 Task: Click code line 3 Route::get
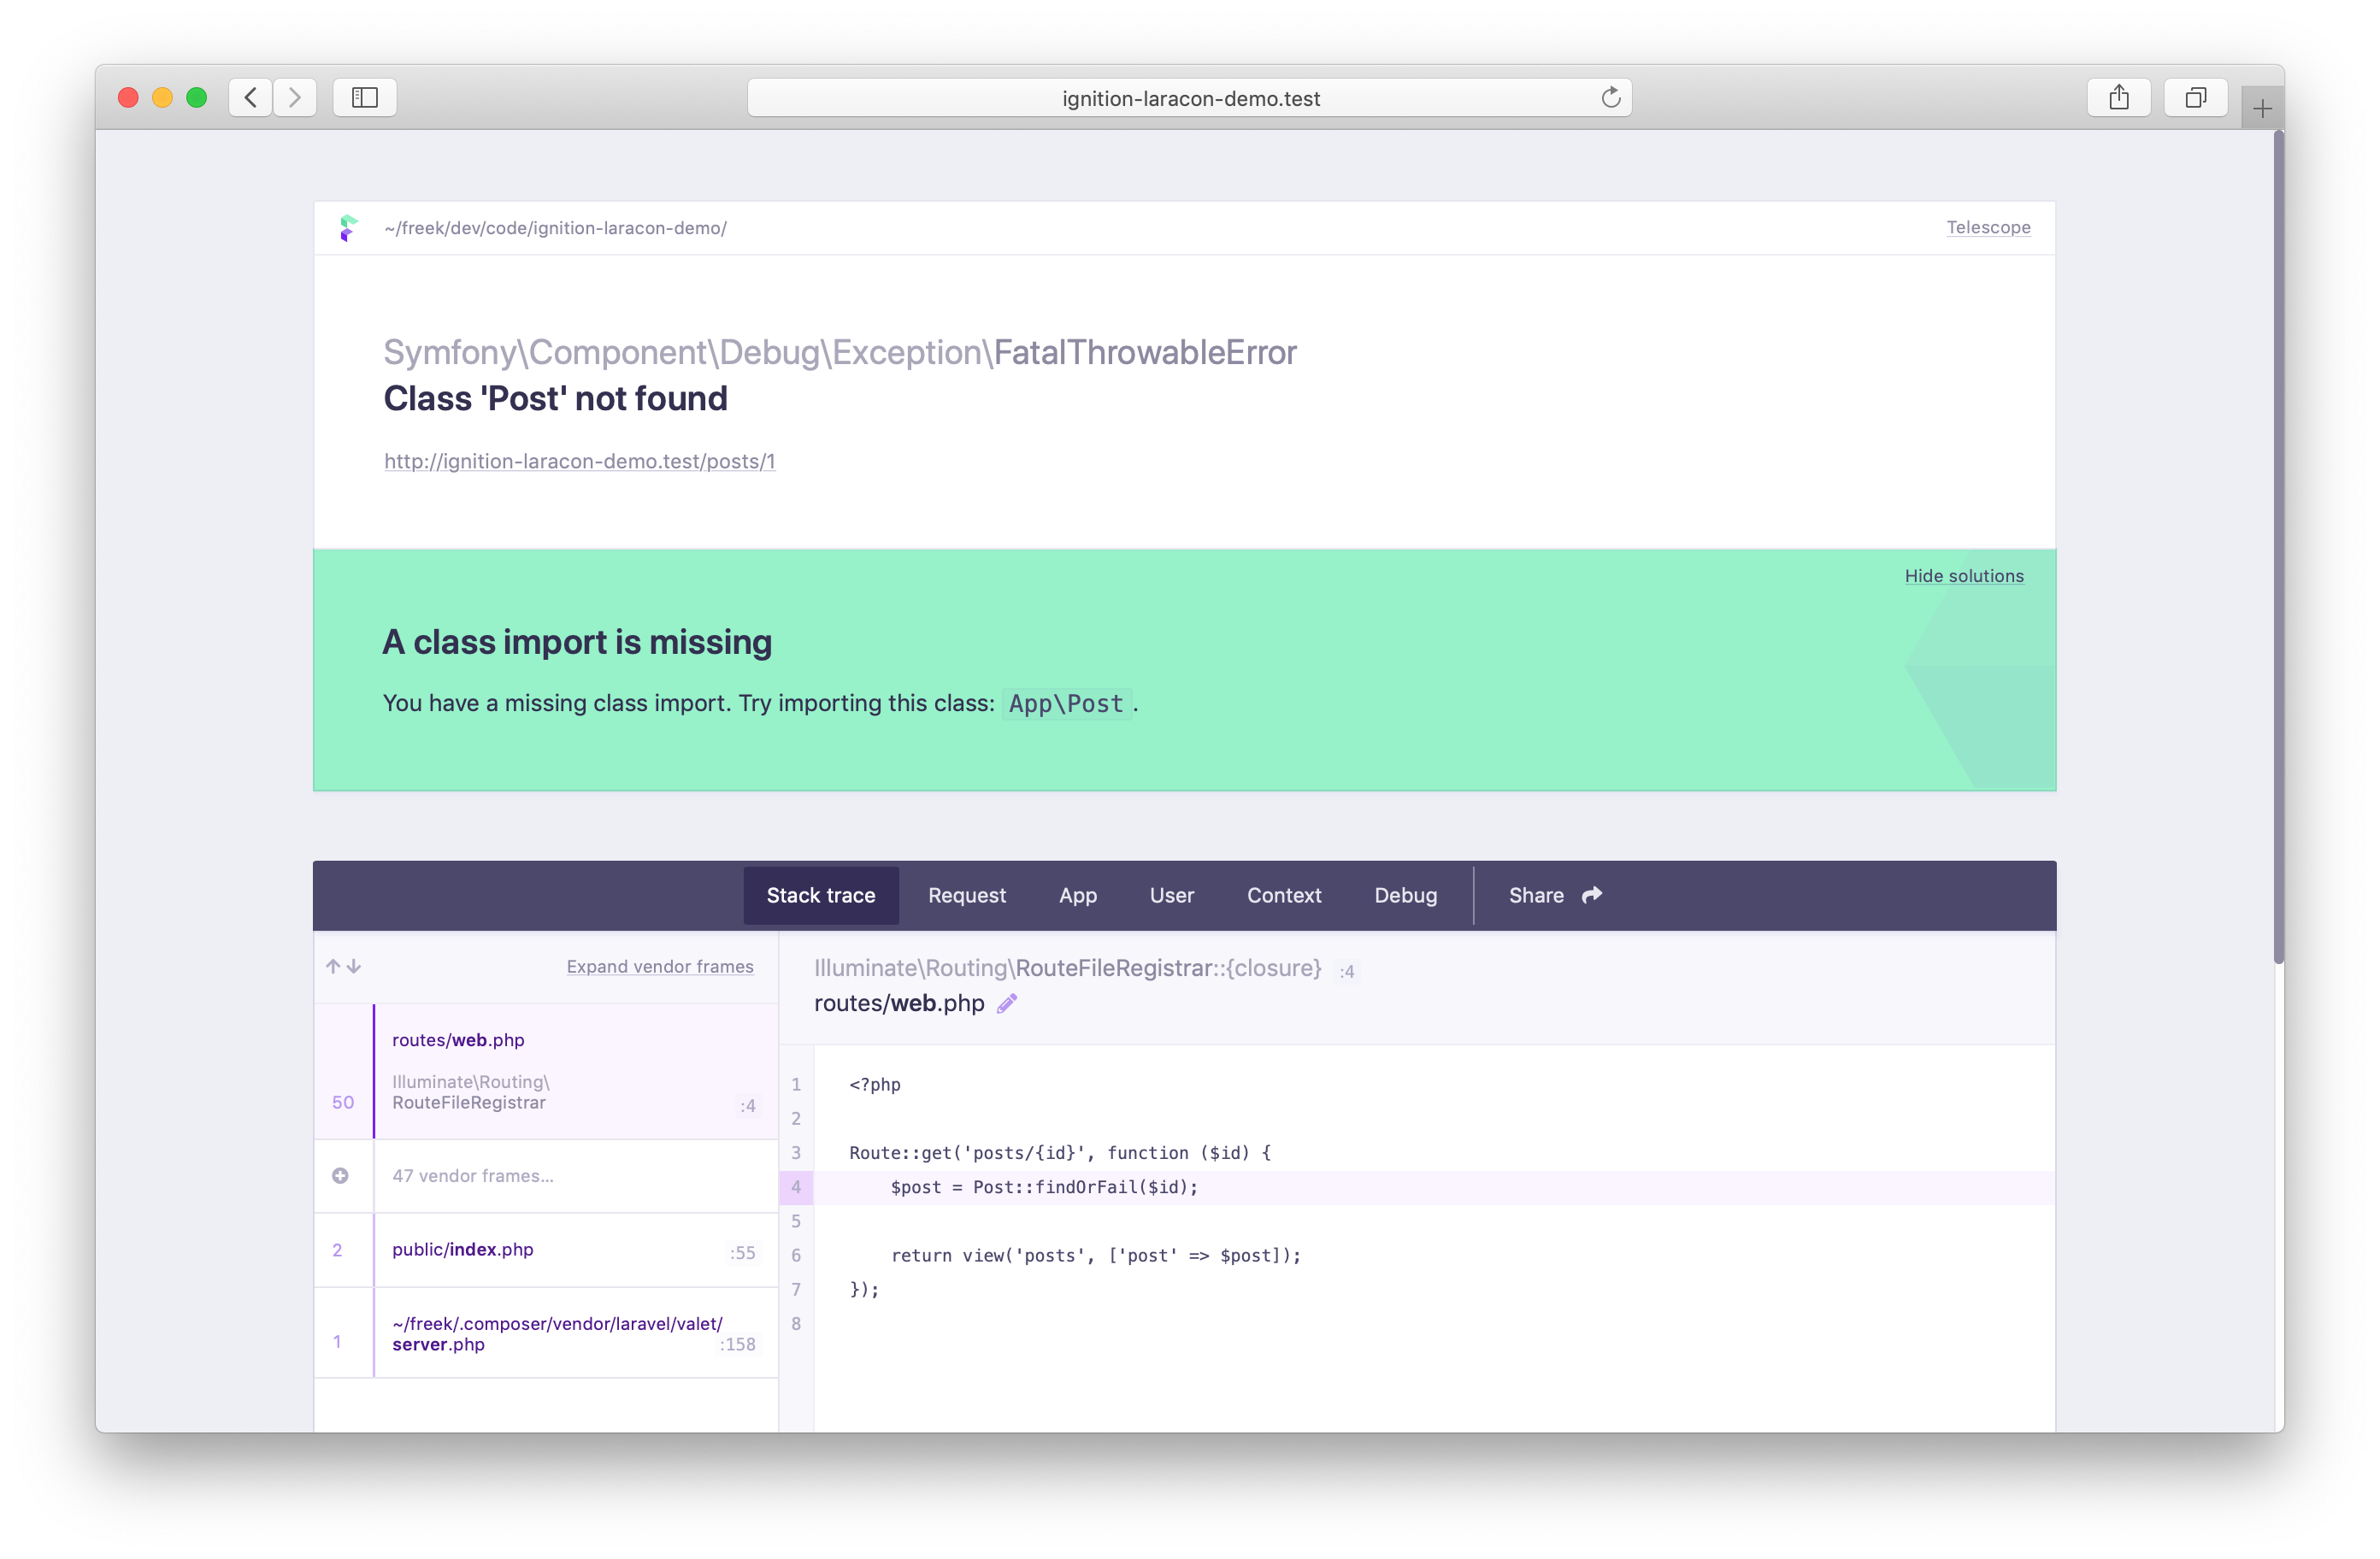[x=1060, y=1153]
